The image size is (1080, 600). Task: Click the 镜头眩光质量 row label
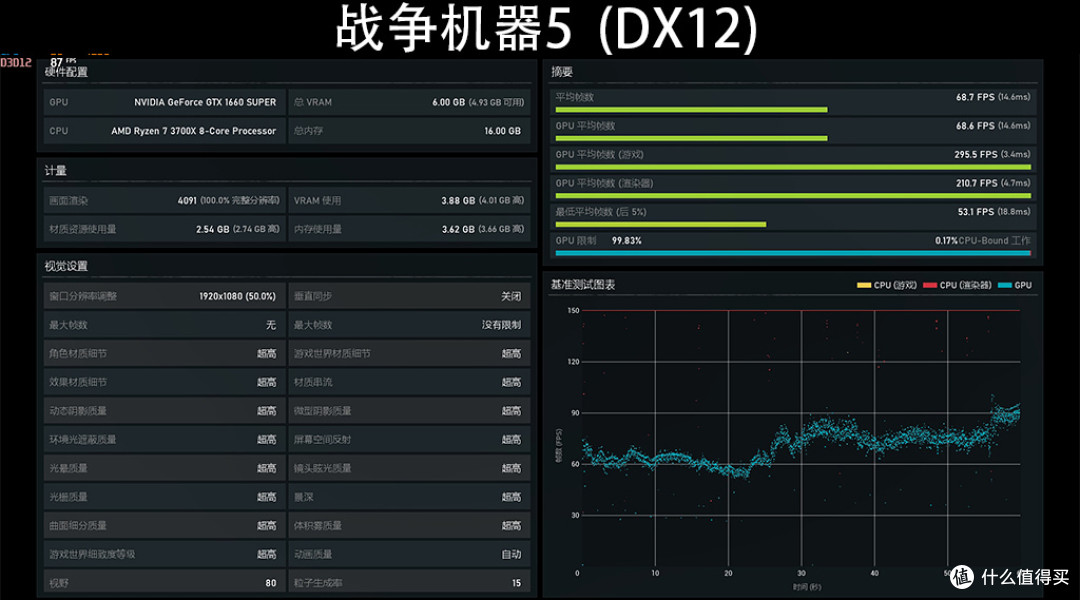click(322, 468)
